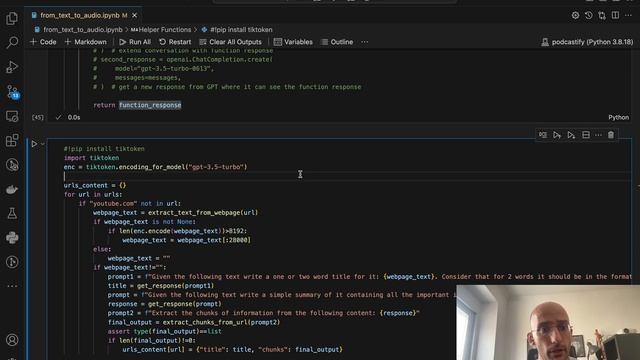Viewport: 640px width, 360px height.
Task: Open notebook toolbar overflow ellipsis after Outline
Action: point(364,42)
